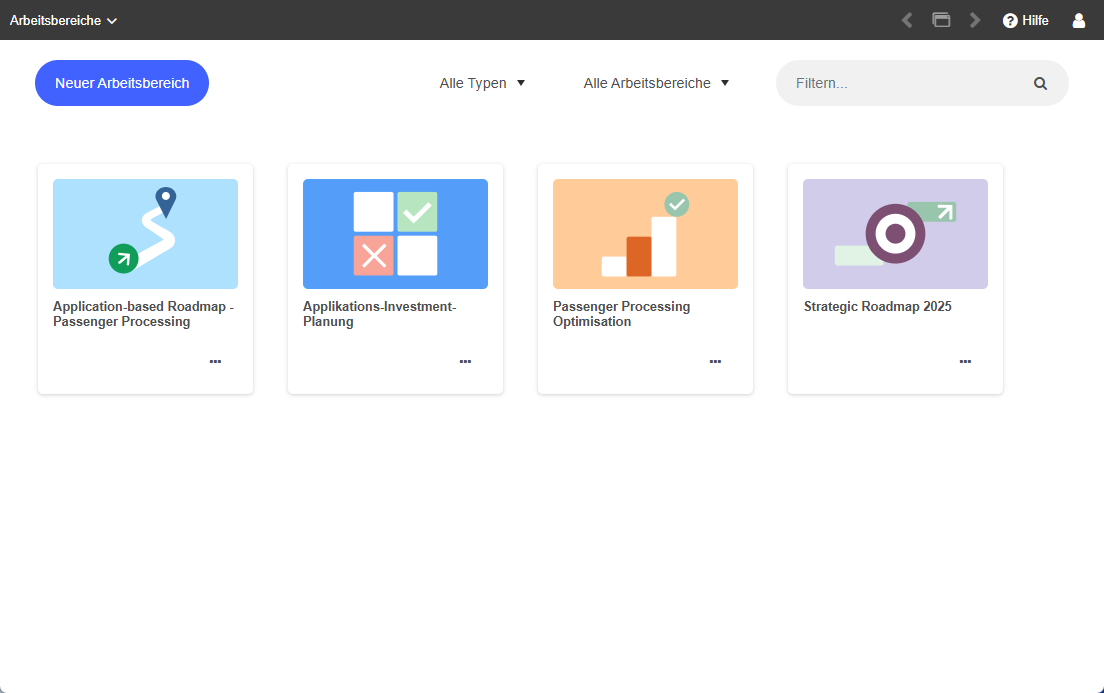This screenshot has width=1104, height=693.
Task: Open more options for Application-based Roadmap card
Action: [x=215, y=361]
